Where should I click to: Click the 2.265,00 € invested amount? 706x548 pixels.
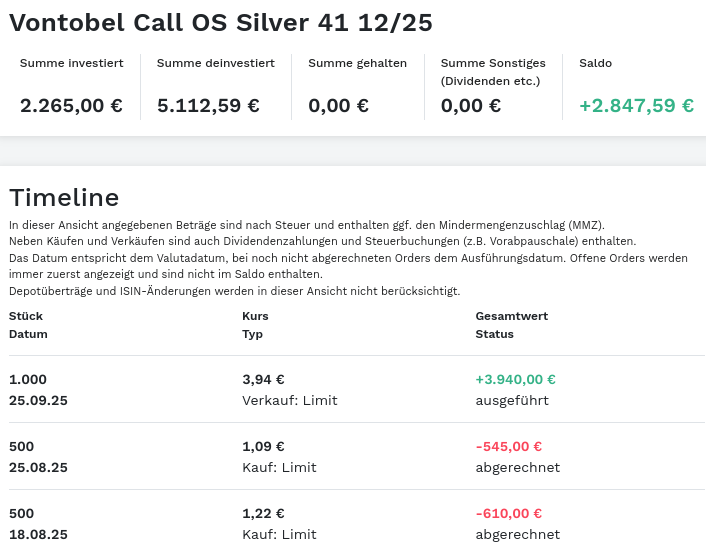tap(72, 105)
